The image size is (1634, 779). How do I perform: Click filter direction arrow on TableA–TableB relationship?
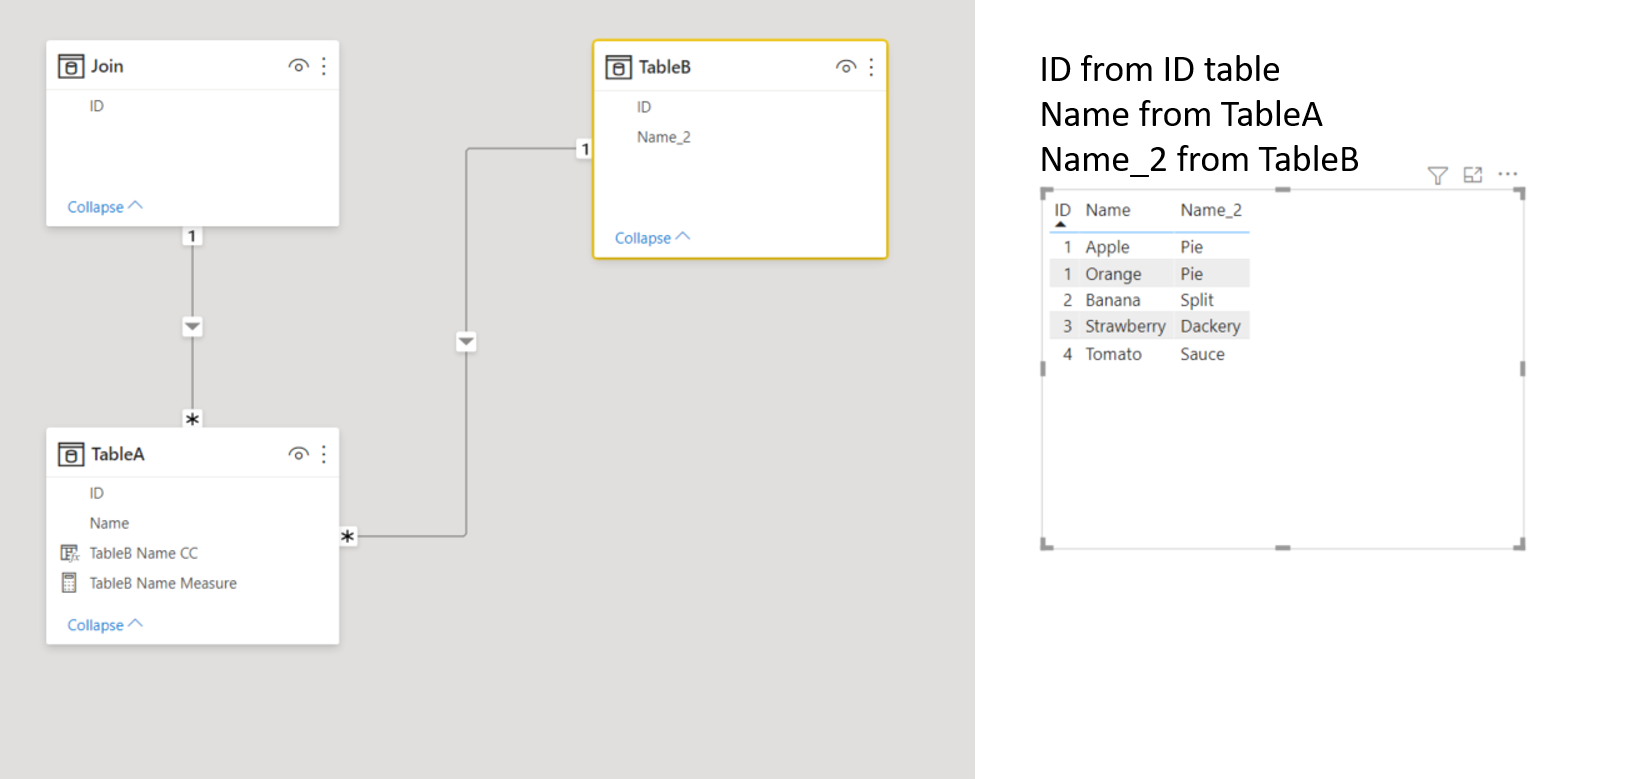point(466,342)
